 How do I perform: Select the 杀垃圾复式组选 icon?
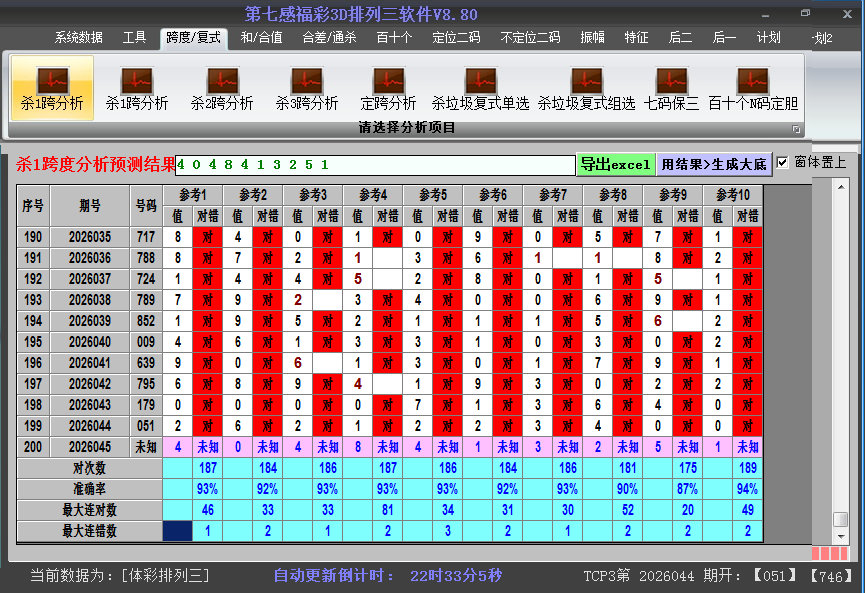[x=586, y=88]
